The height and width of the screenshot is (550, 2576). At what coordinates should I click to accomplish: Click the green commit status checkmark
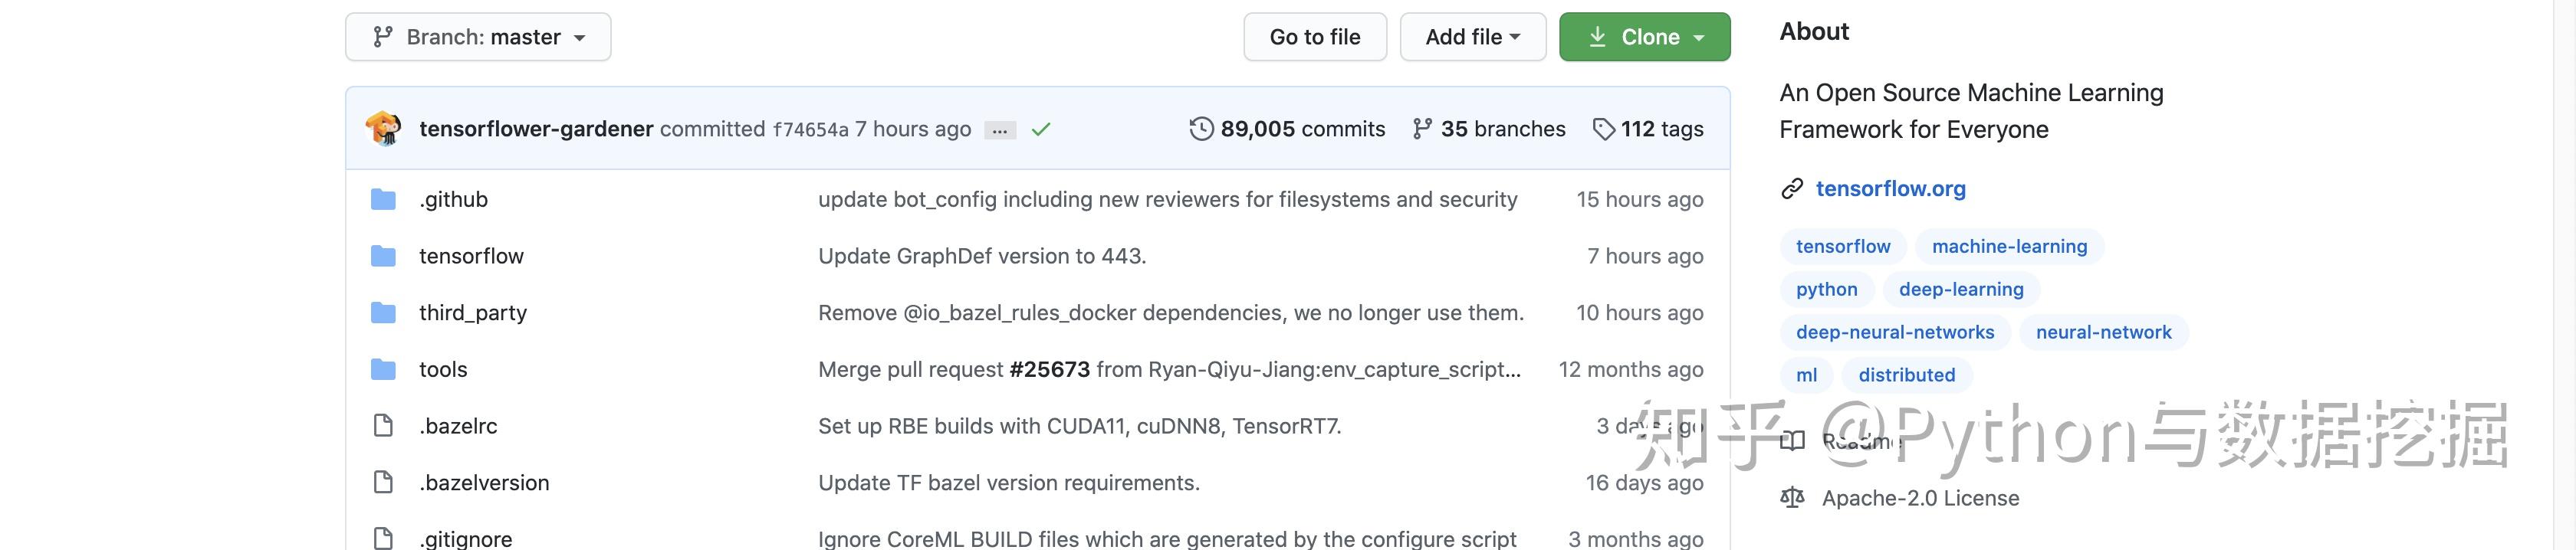1041,129
